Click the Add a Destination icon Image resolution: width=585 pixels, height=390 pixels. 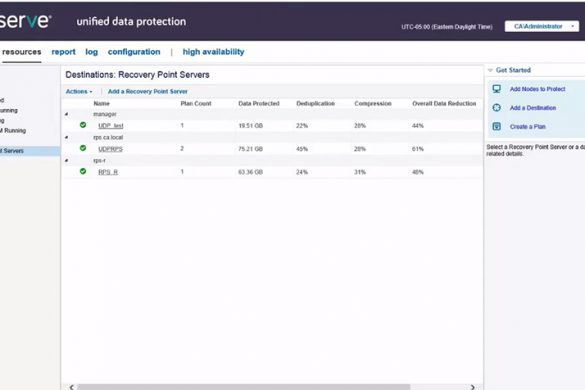(497, 107)
